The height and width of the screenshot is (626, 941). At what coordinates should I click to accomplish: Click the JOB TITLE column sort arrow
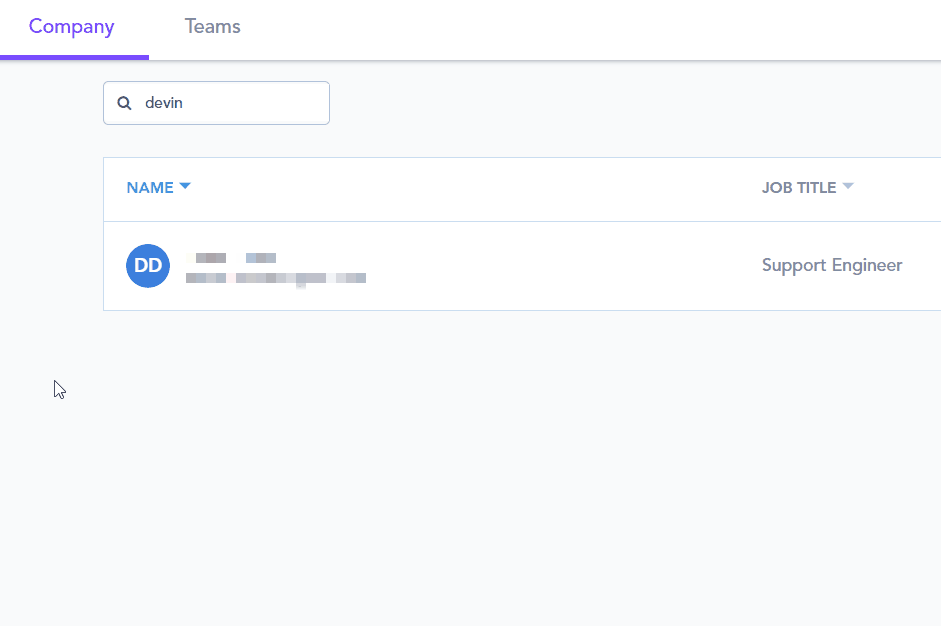point(848,187)
